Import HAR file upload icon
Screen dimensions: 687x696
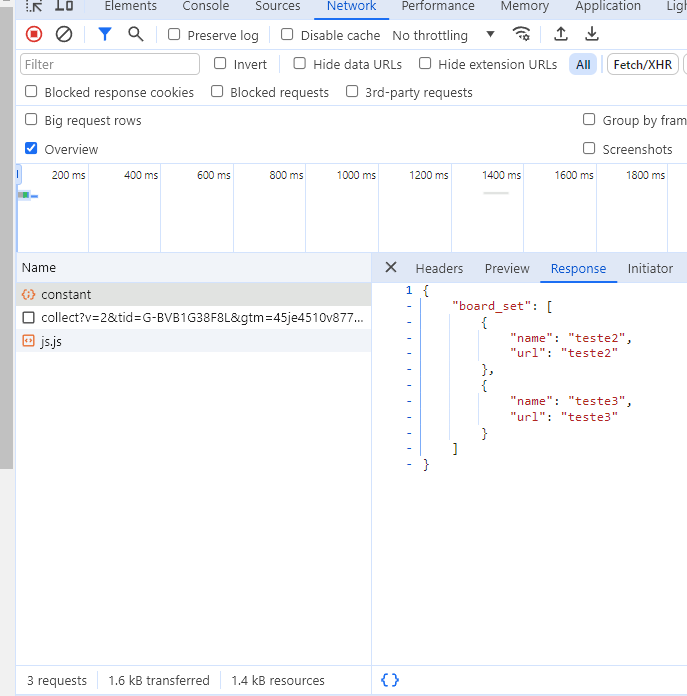tap(561, 34)
